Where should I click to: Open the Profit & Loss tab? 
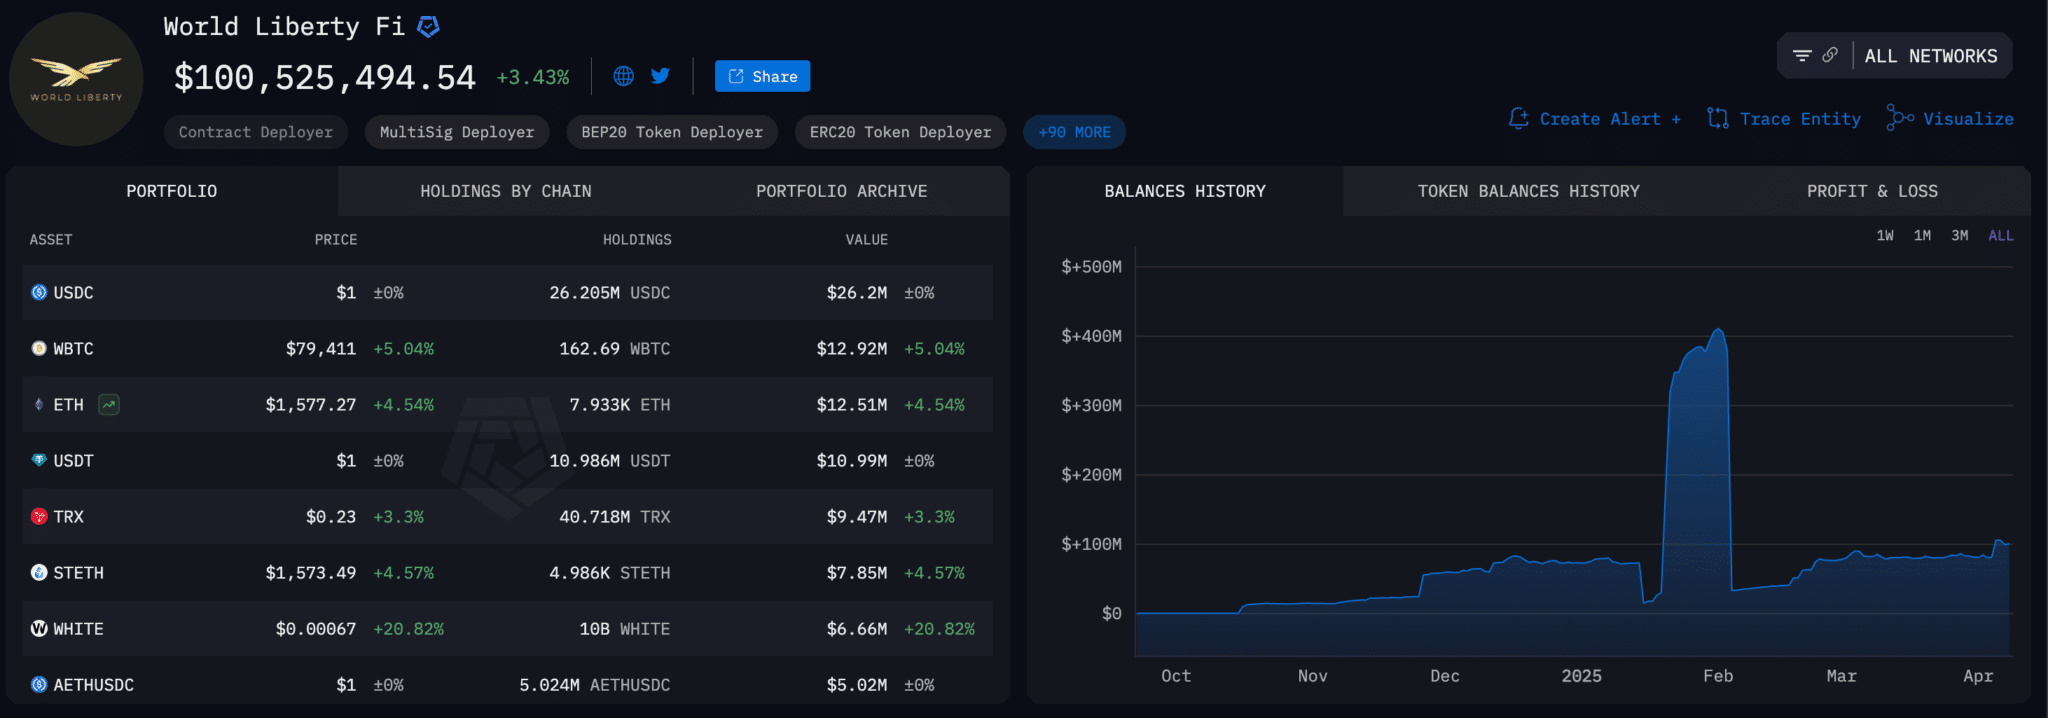[1871, 191]
